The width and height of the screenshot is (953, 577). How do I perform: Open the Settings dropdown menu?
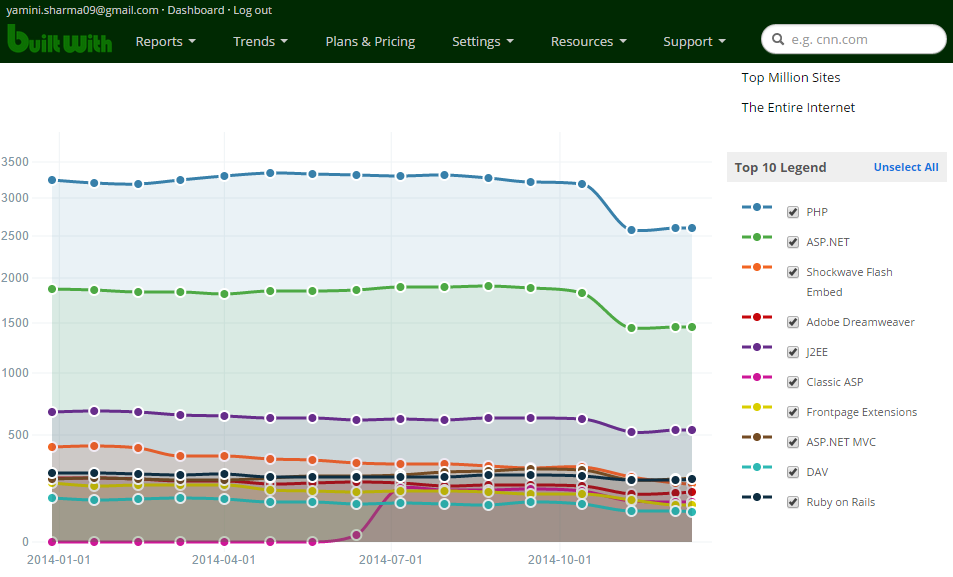[483, 41]
